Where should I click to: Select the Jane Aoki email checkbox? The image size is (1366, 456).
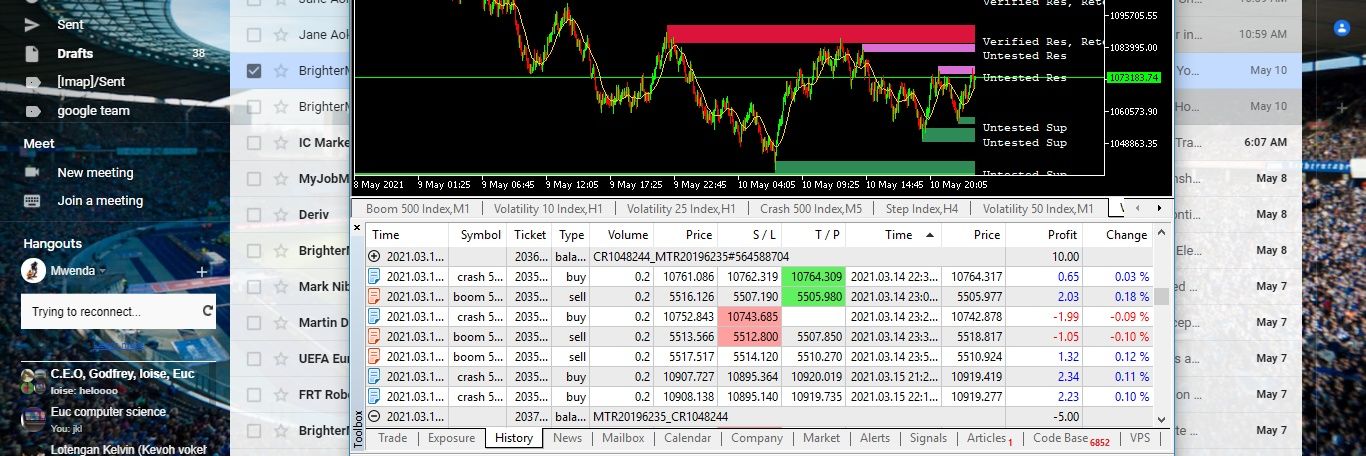(254, 35)
